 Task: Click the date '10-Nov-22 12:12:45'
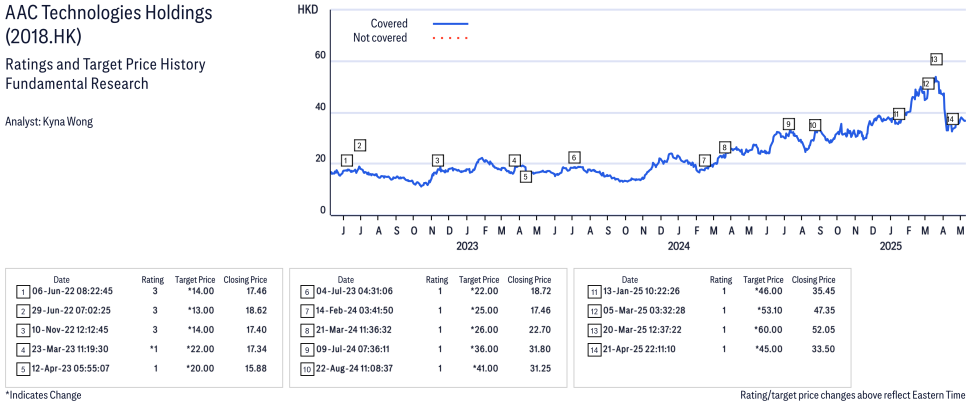click(x=71, y=329)
